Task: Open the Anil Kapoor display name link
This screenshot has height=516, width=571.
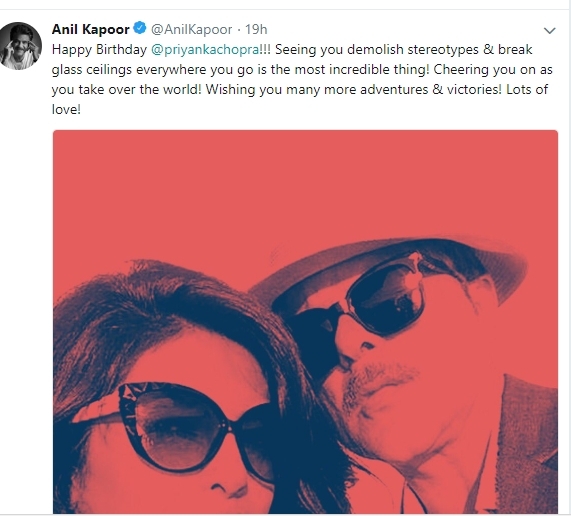Action: (x=91, y=29)
